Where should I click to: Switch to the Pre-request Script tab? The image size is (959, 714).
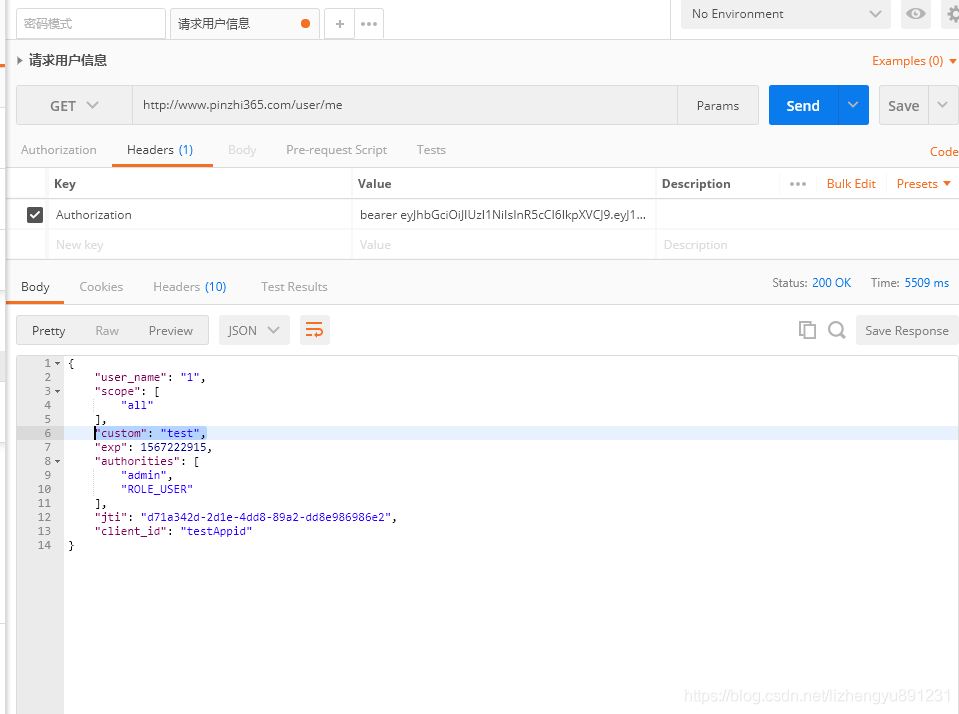click(336, 150)
